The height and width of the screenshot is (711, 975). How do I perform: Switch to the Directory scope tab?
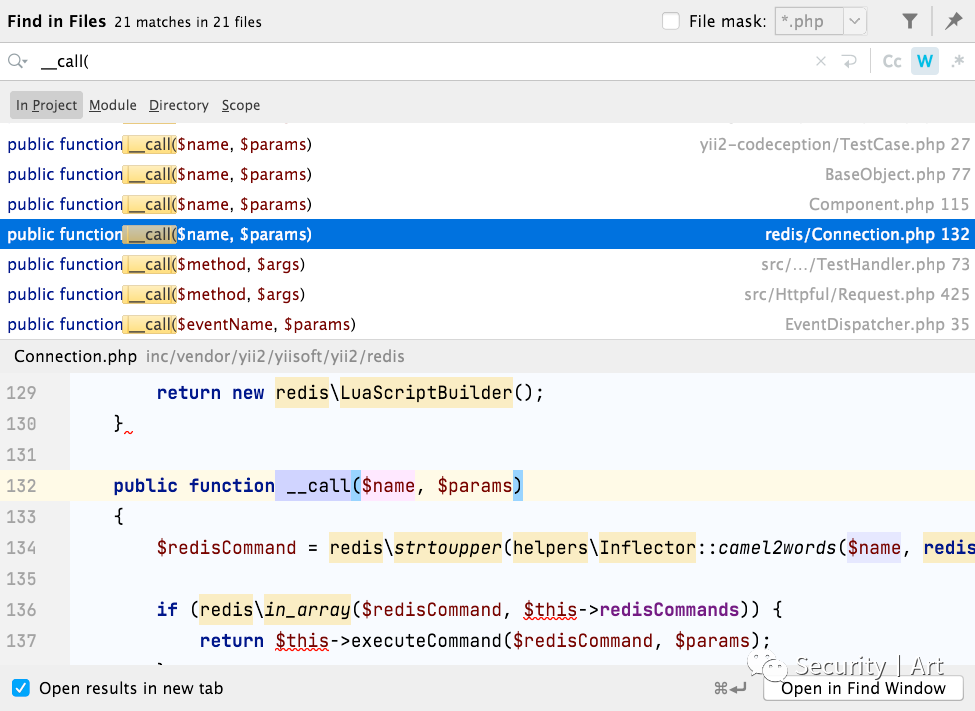pyautogui.click(x=178, y=105)
